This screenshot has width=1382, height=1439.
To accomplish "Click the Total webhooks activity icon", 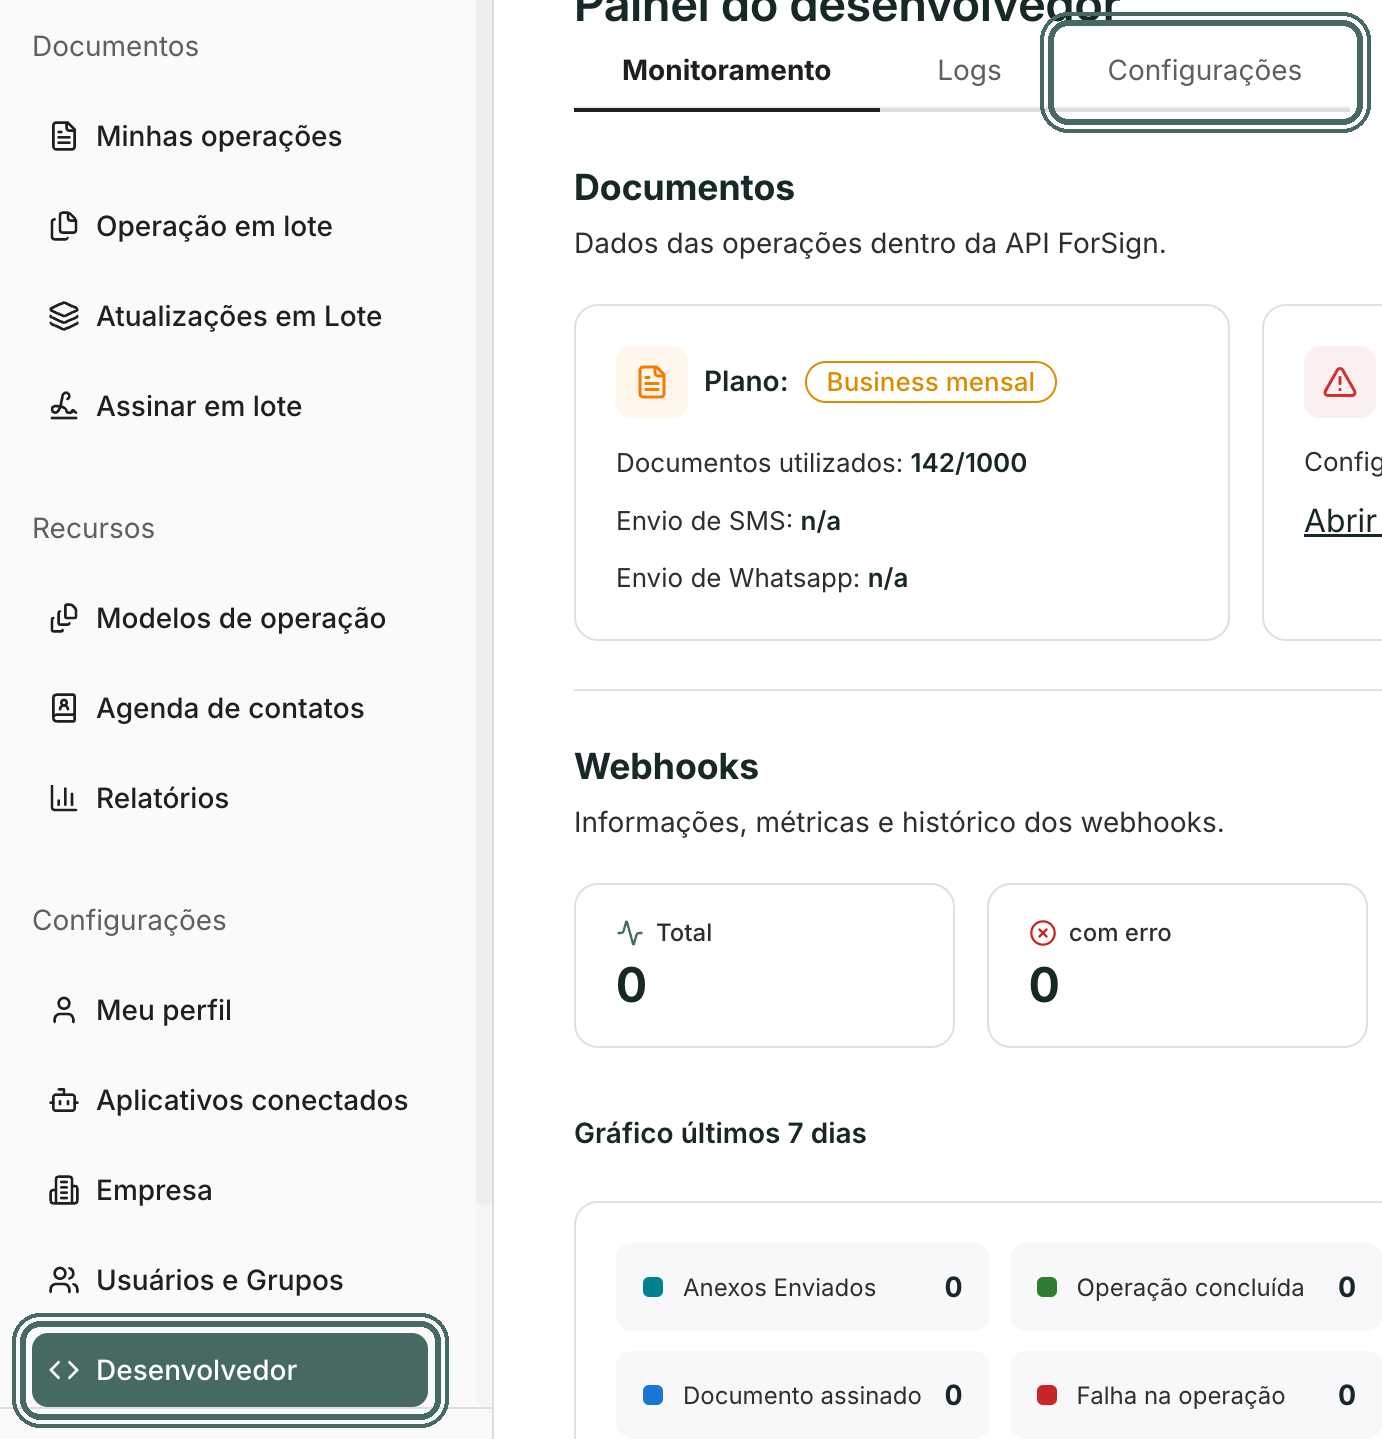I will (x=630, y=933).
